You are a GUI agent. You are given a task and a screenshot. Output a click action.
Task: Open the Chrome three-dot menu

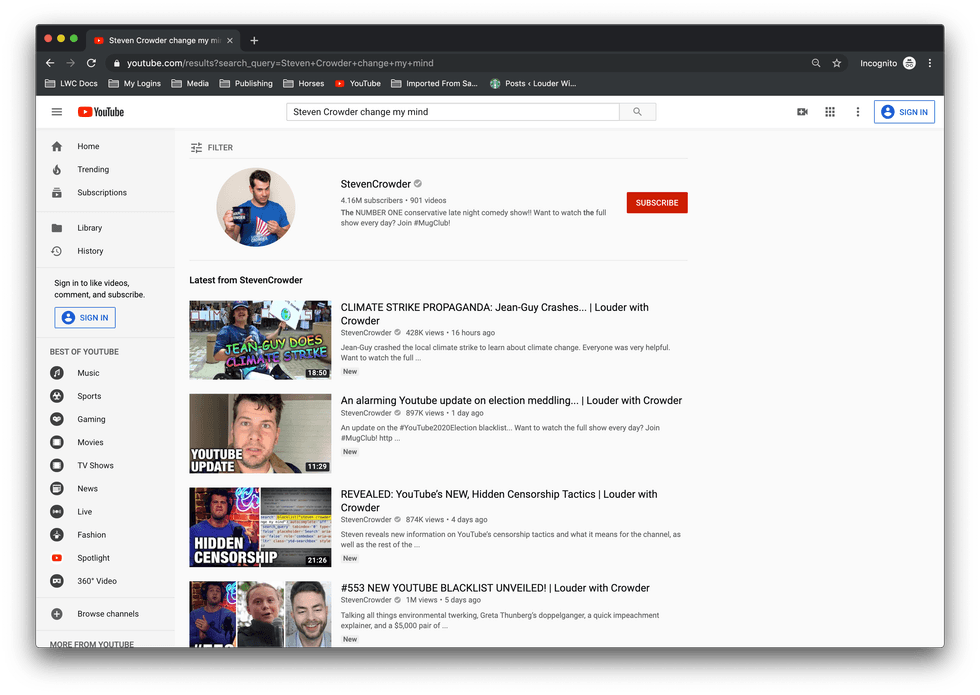(x=930, y=63)
